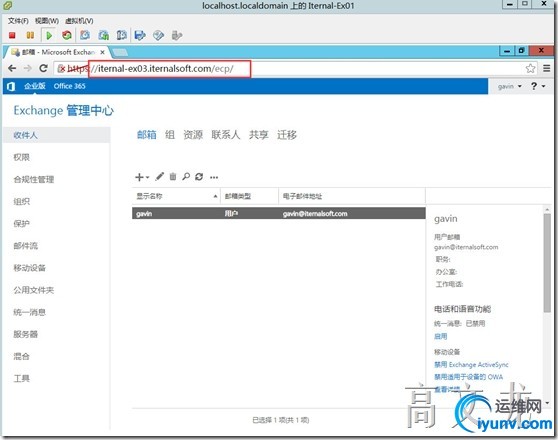Viewport: 558px width, 440px height.
Task: Switch to the 组 tab
Action: 170,135
